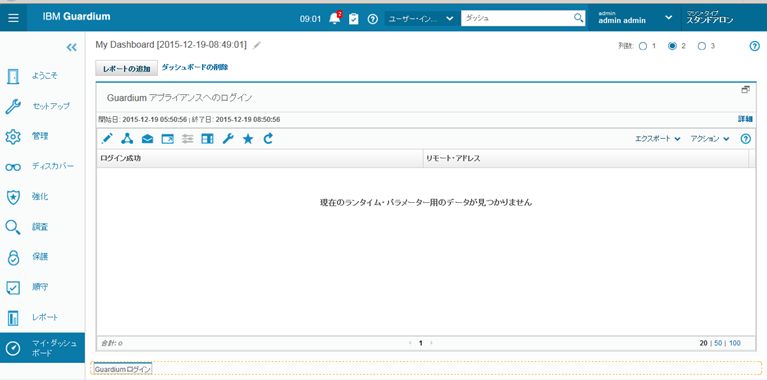Sort by リモート・アドレス column header
The height and width of the screenshot is (380, 767).
[x=586, y=158]
